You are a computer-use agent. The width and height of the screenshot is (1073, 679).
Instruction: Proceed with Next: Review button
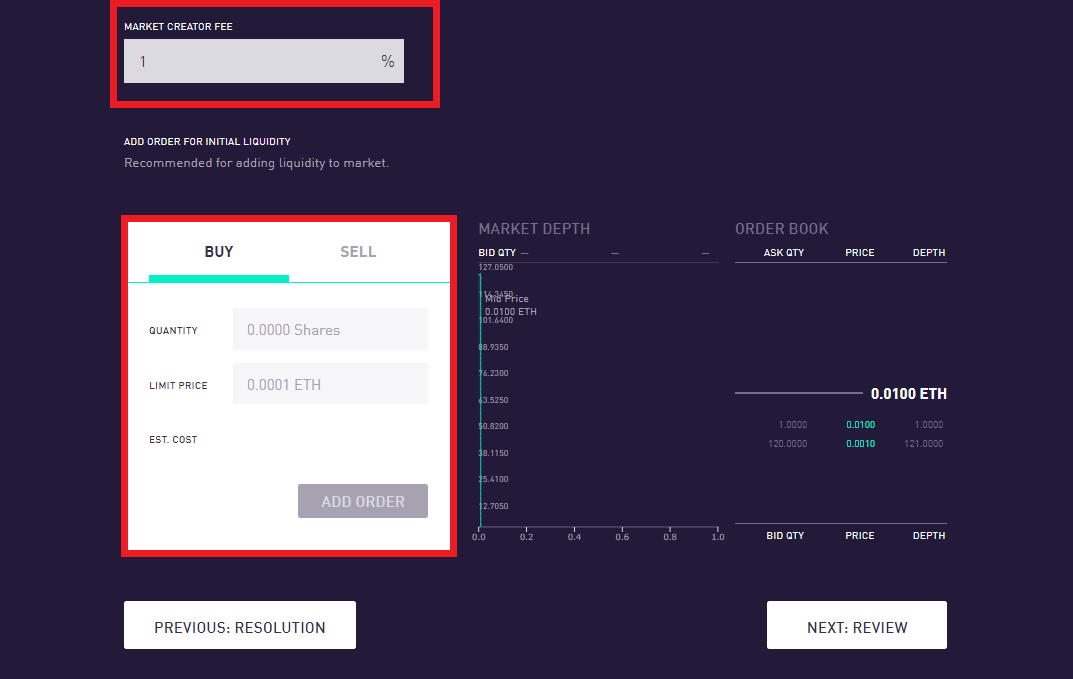click(857, 625)
